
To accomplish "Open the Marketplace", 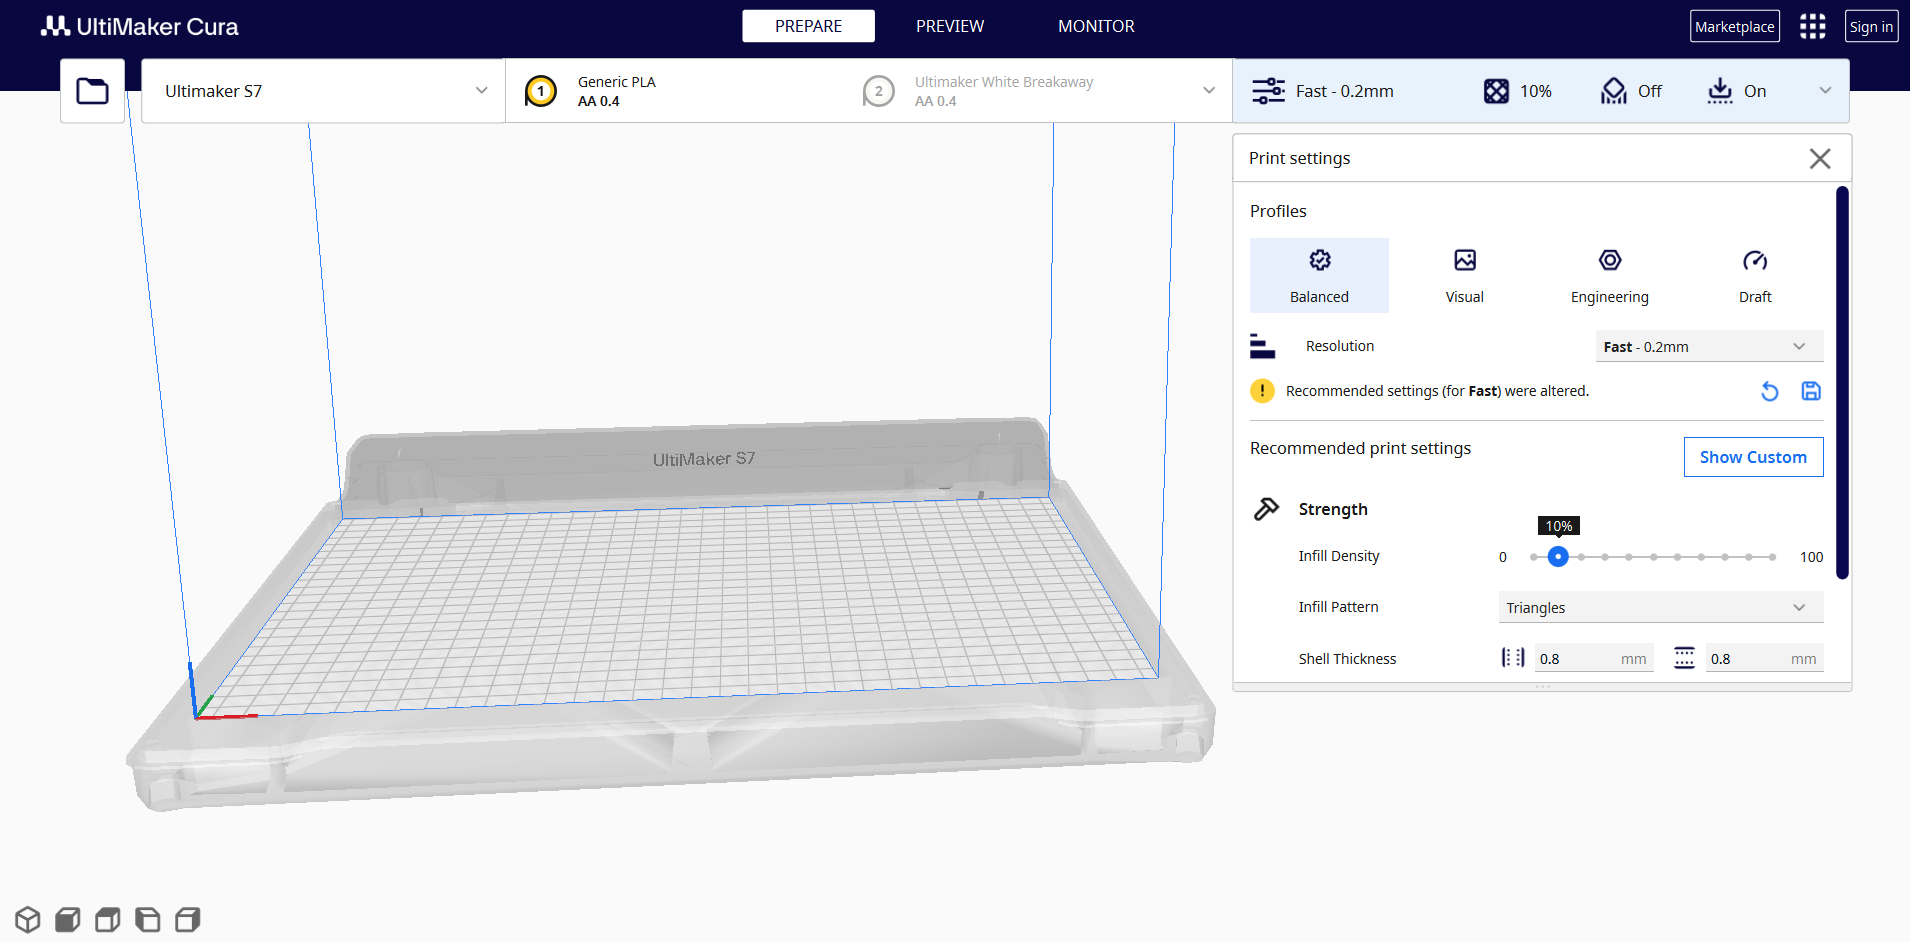I will 1735,27.
